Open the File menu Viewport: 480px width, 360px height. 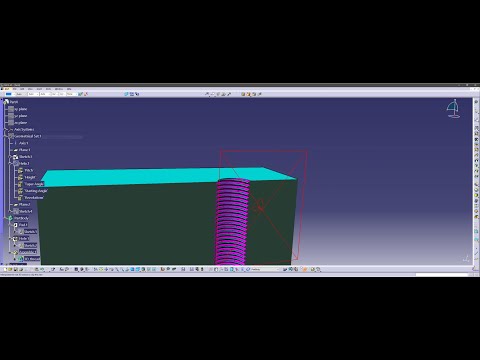(x=14, y=89)
